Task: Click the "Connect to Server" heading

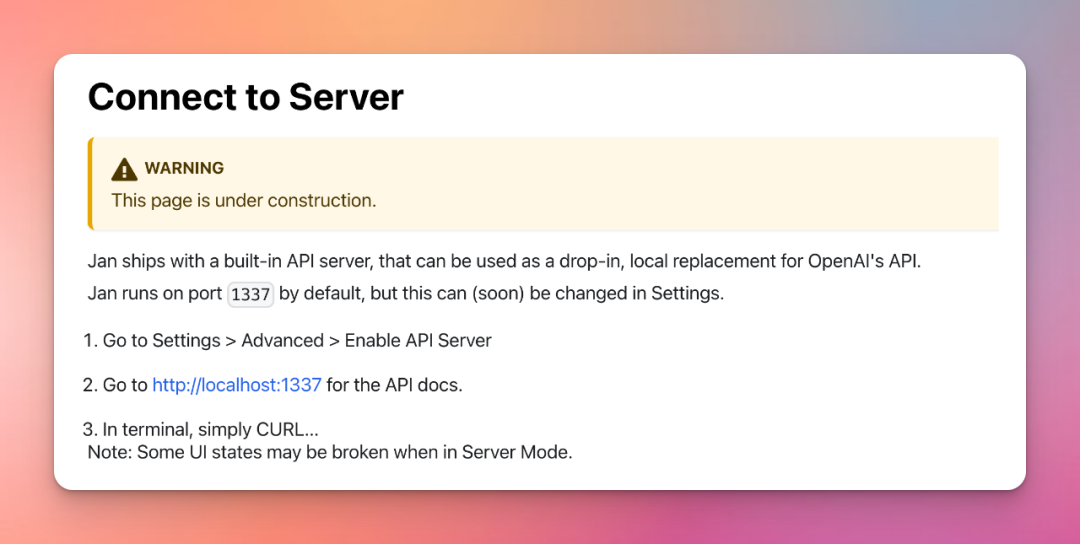Action: 246,97
